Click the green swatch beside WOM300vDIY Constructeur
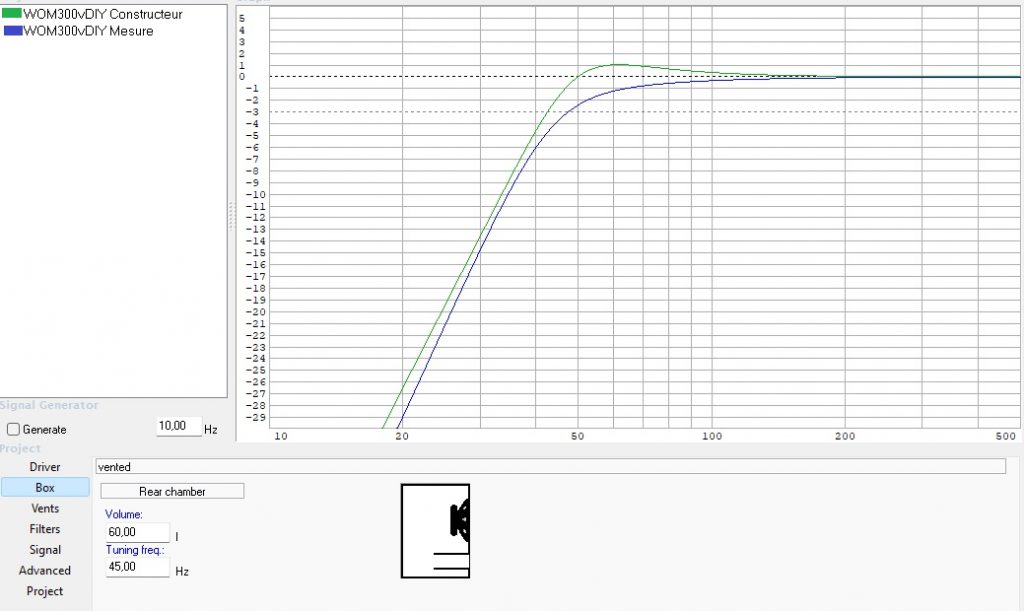This screenshot has width=1024, height=611. point(13,15)
